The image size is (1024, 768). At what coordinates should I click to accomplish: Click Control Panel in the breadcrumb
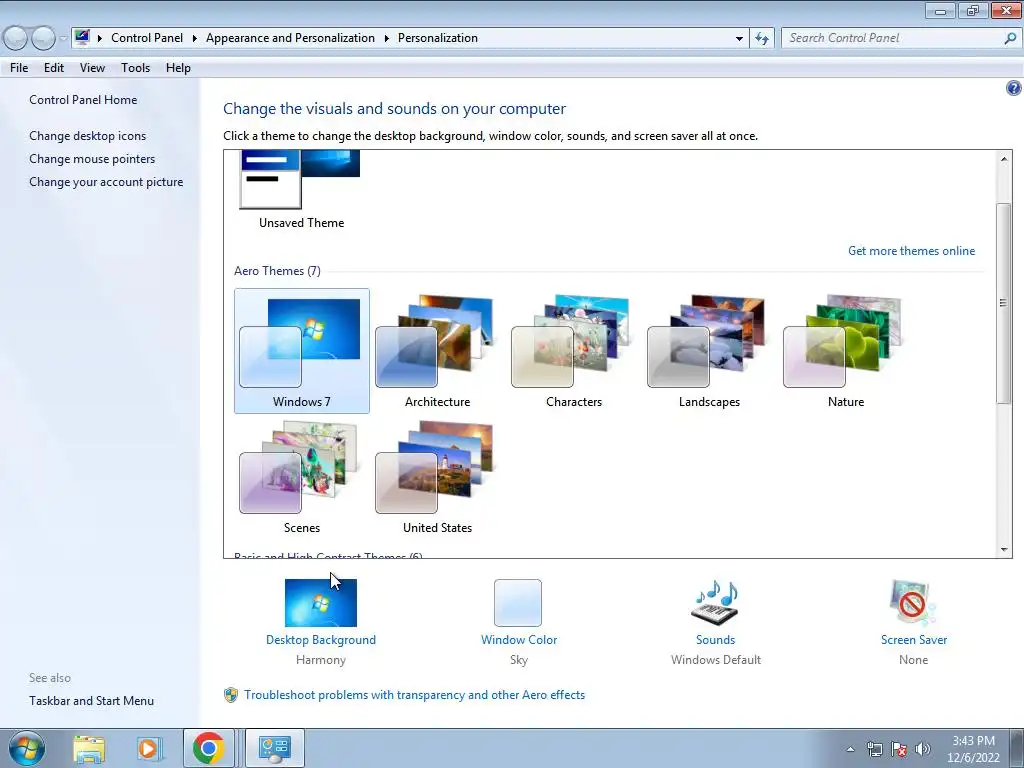click(147, 38)
